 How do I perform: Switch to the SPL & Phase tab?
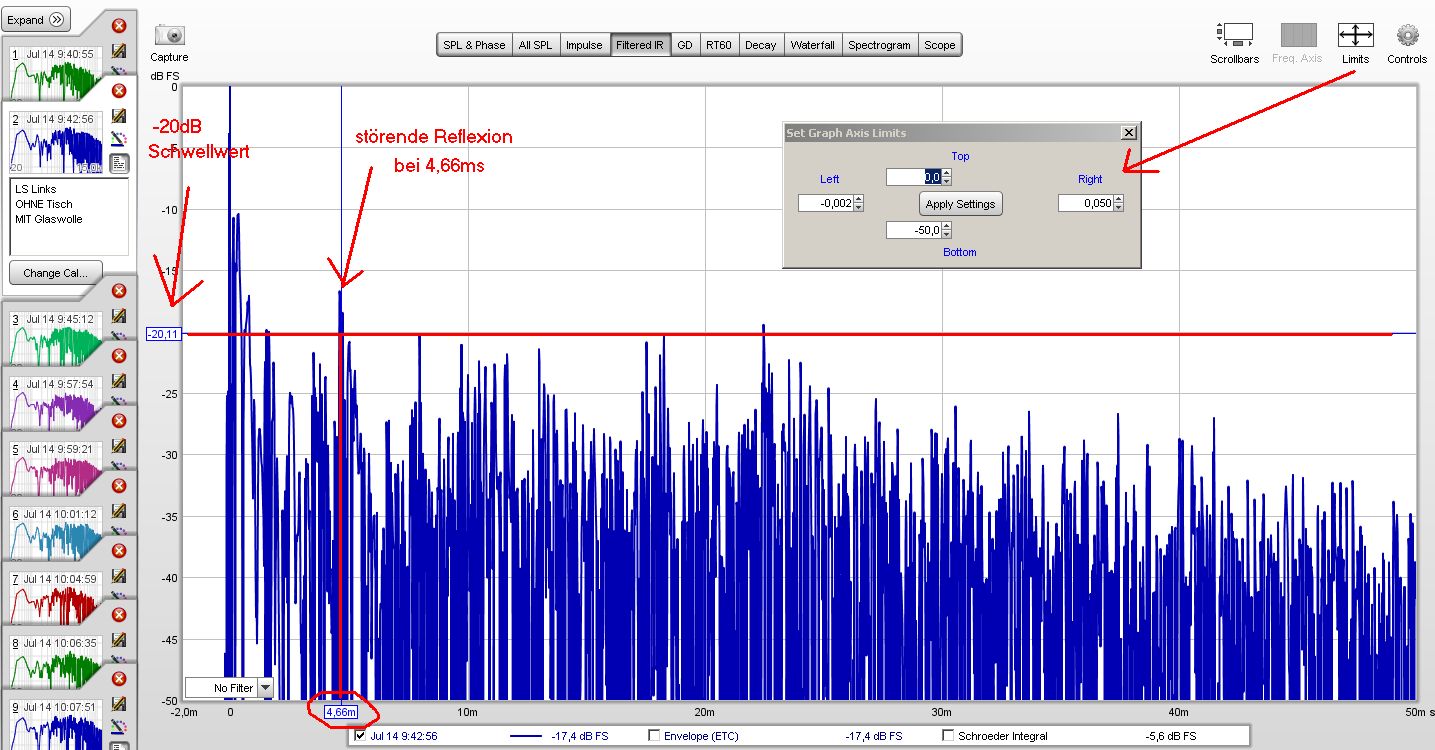(x=474, y=45)
